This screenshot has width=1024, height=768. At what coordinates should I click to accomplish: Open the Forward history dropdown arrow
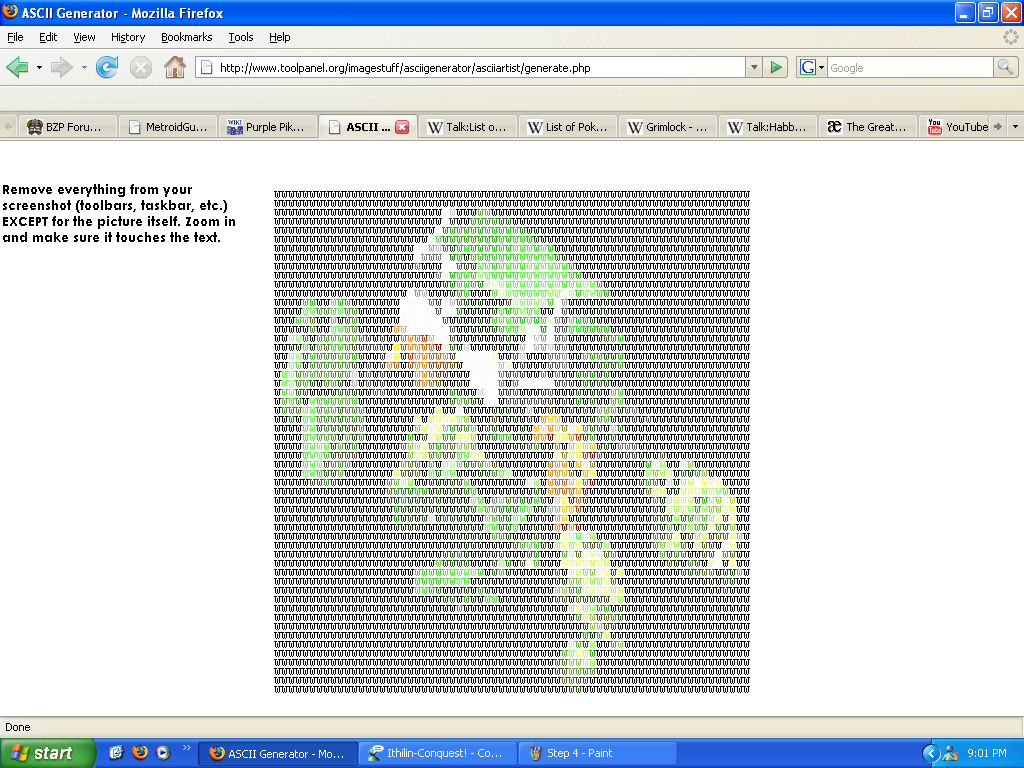coord(84,67)
